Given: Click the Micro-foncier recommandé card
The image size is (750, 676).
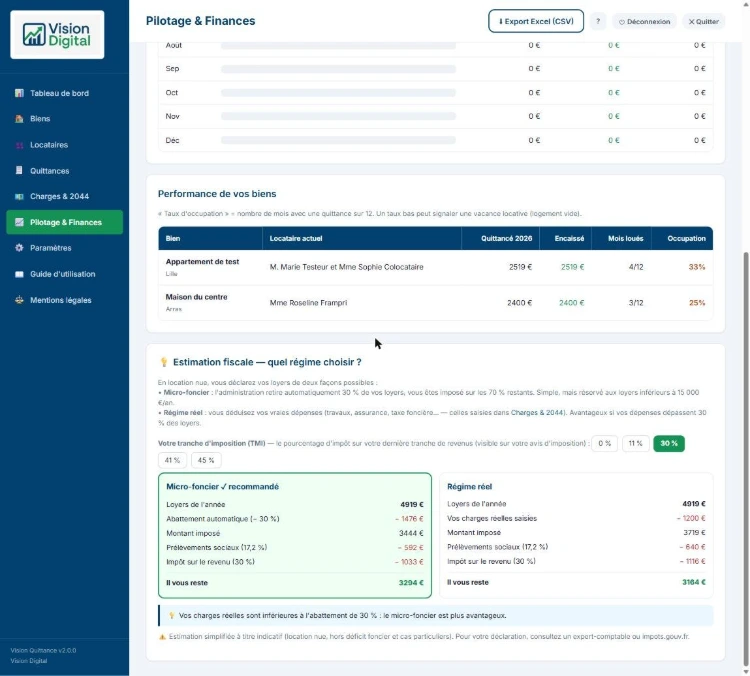Looking at the screenshot, I should [295, 535].
